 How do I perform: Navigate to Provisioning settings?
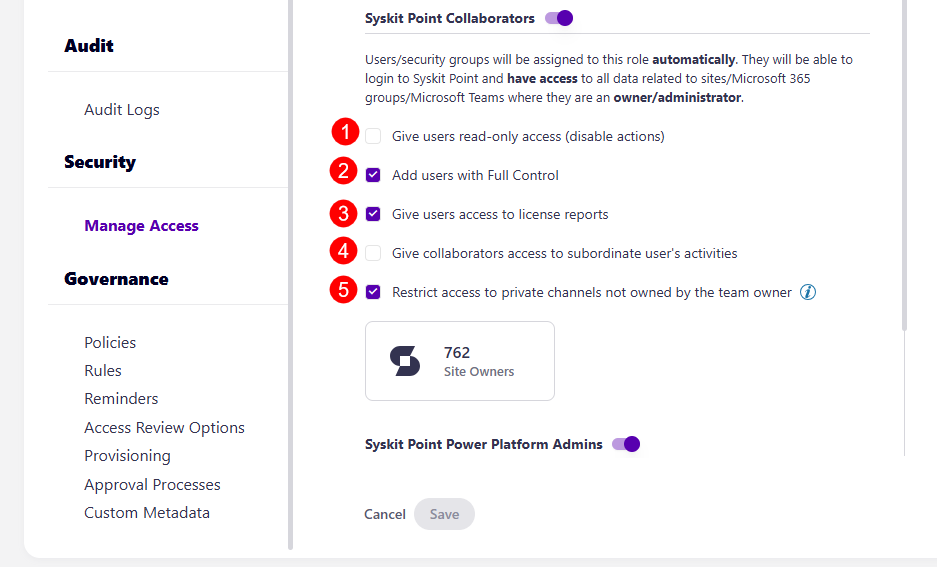coord(127,455)
